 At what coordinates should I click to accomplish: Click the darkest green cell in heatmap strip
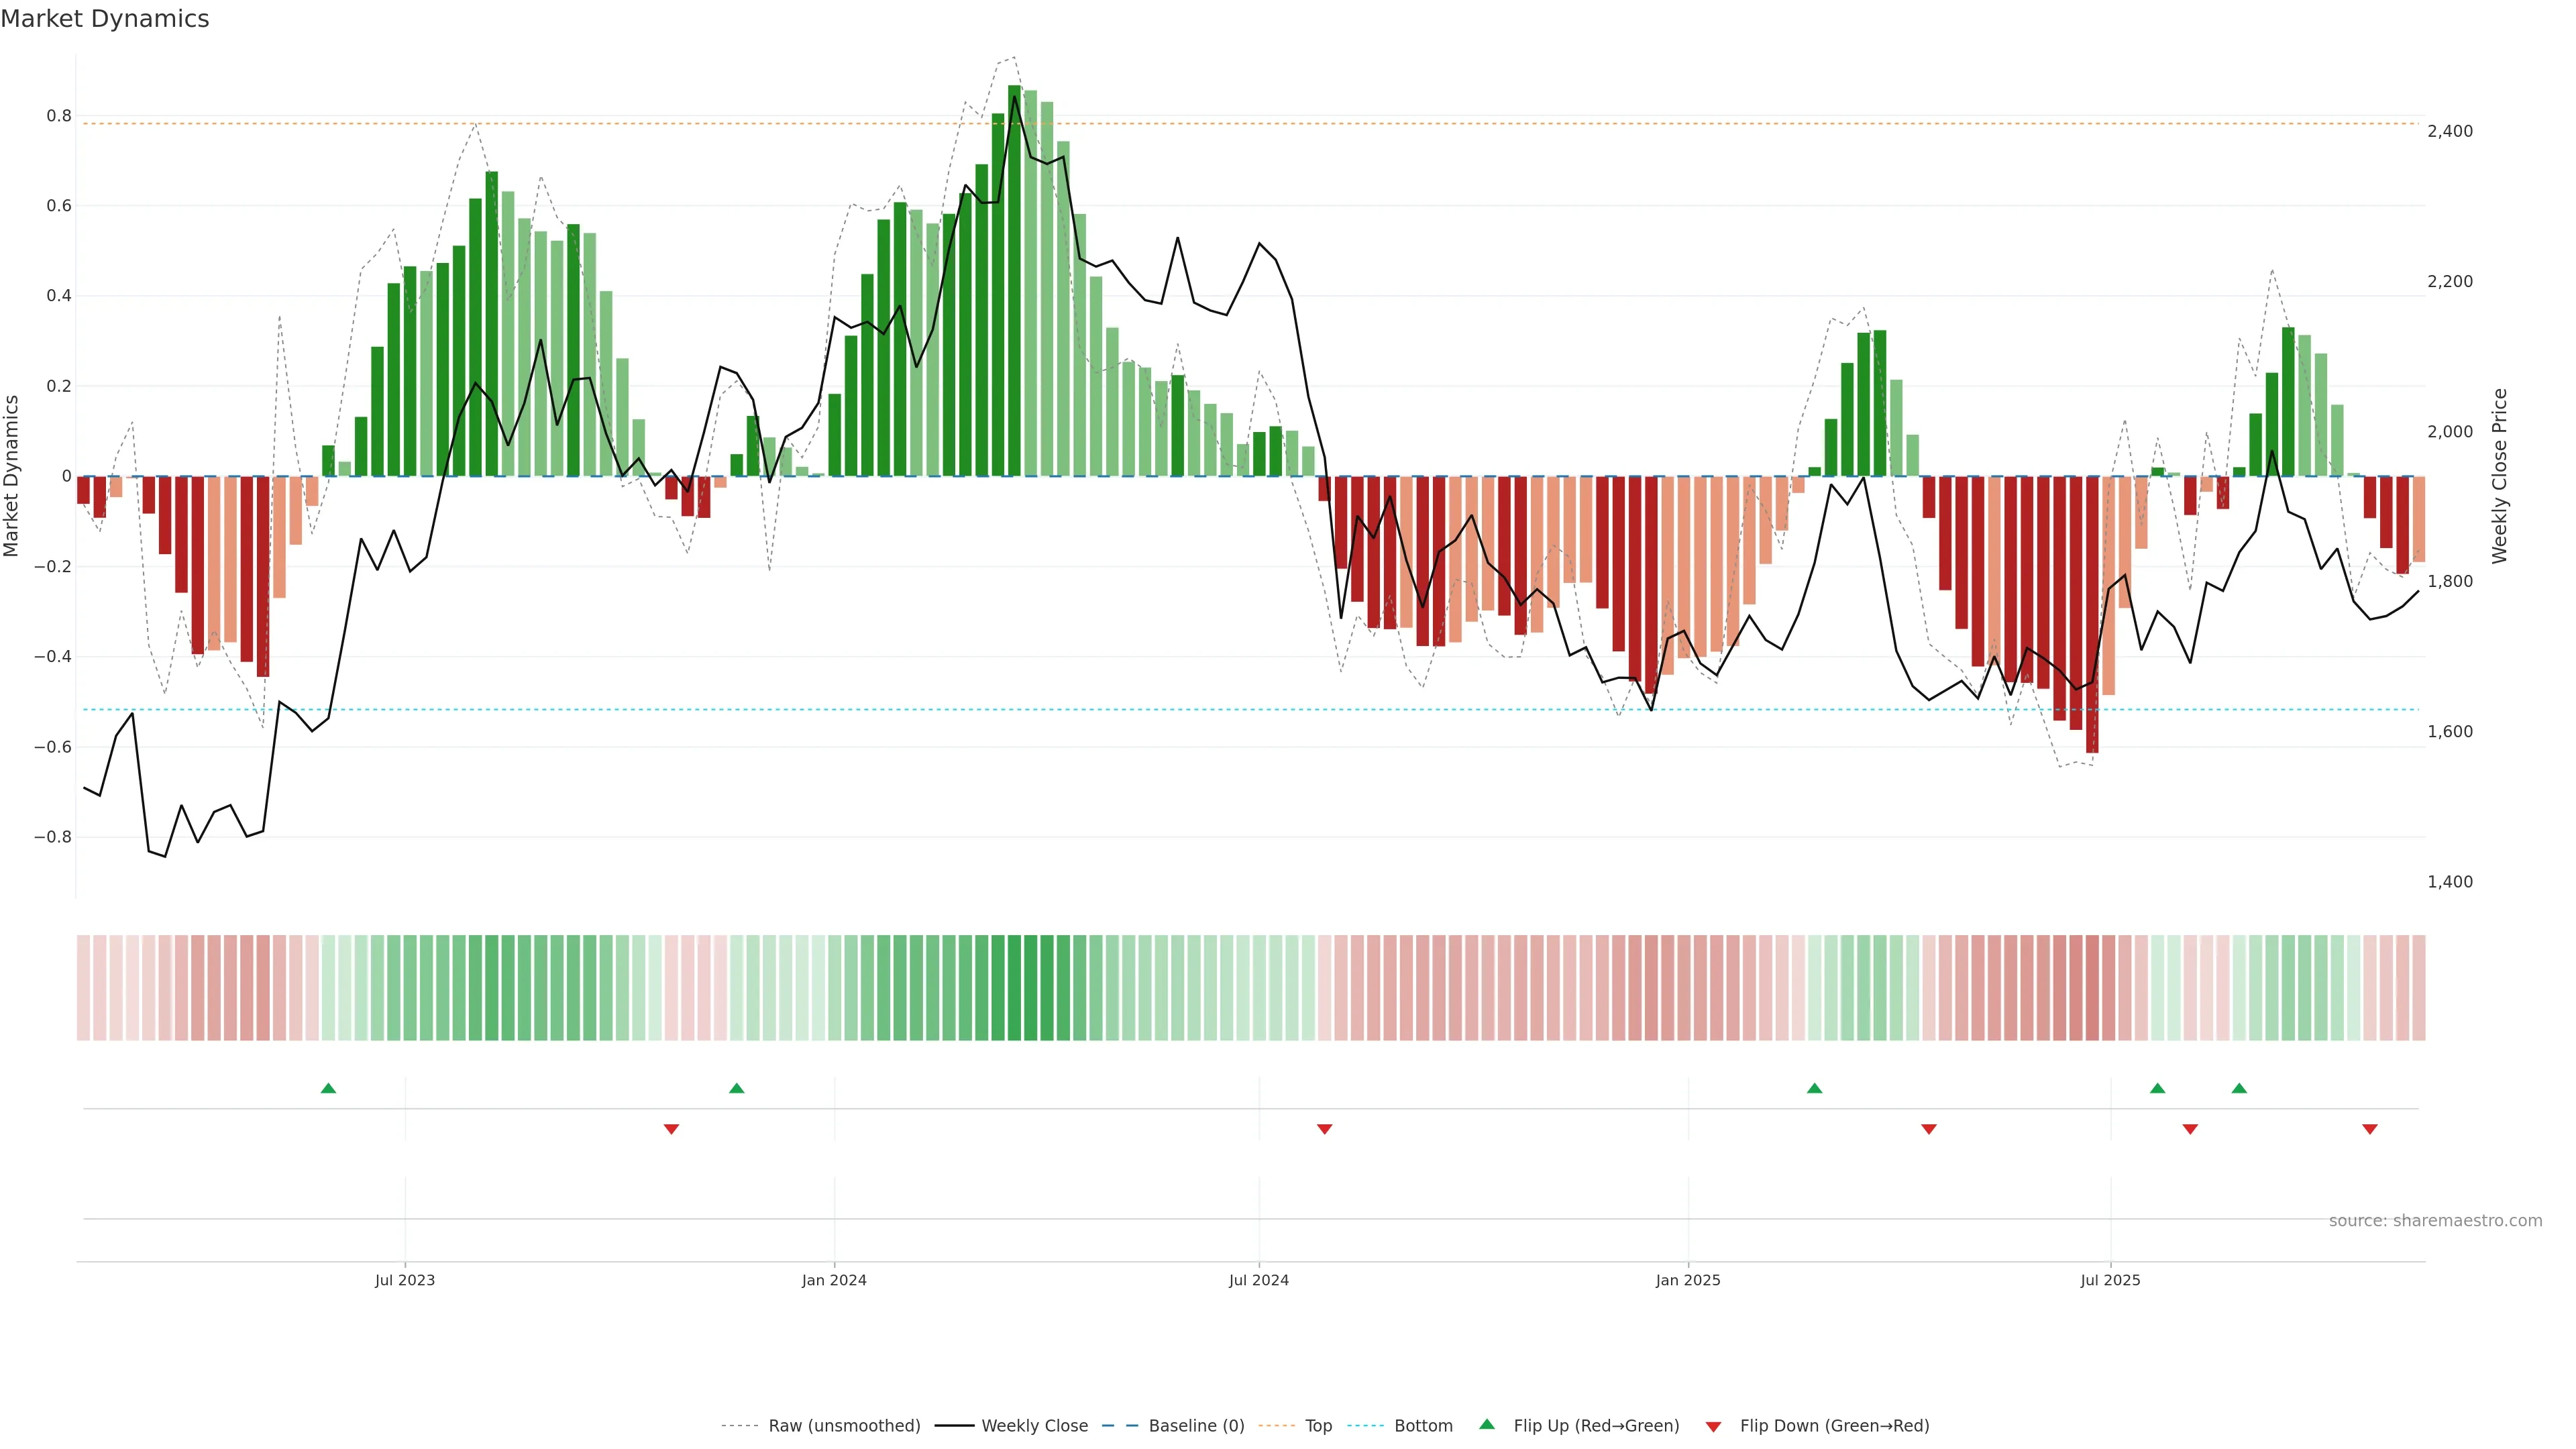[x=1014, y=988]
